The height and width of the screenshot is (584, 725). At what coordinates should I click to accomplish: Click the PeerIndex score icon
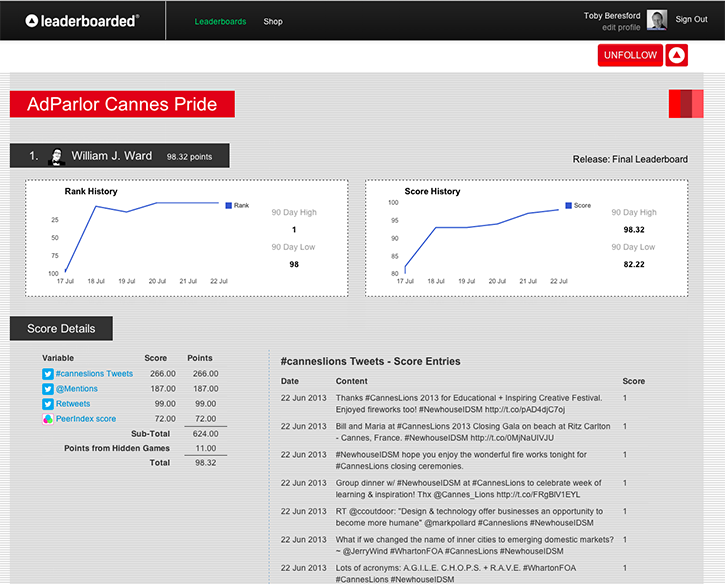[47, 419]
